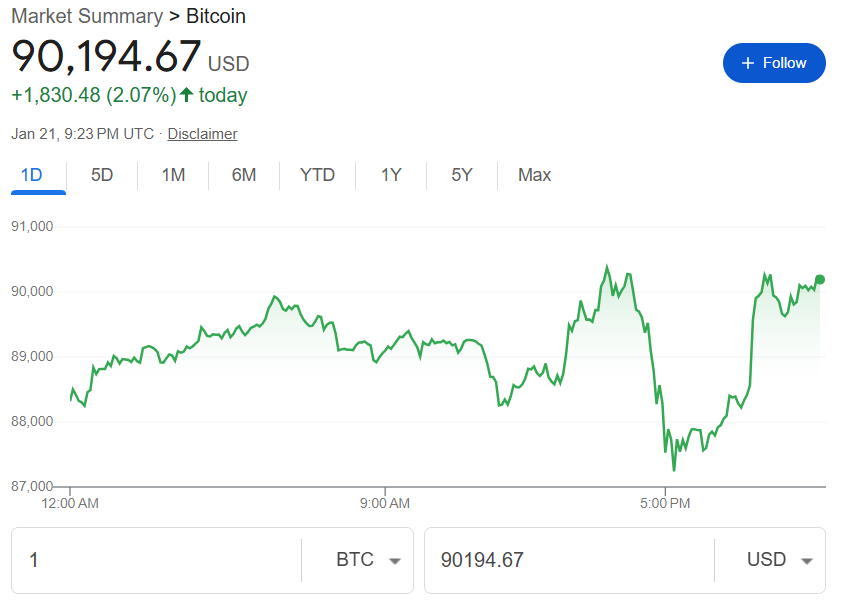Screen dimensions: 847x603
Task: Click the plus icon on Follow
Action: [747, 63]
